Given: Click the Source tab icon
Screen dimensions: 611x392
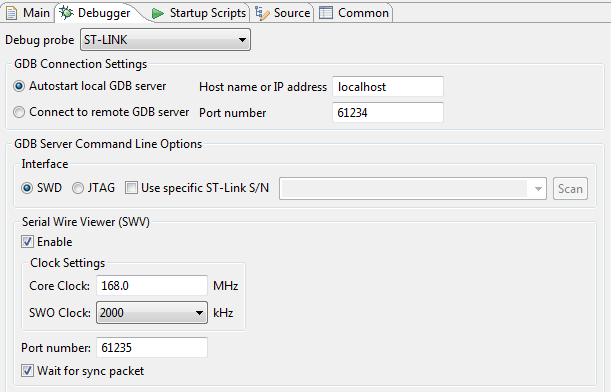Looking at the screenshot, I should 262,13.
